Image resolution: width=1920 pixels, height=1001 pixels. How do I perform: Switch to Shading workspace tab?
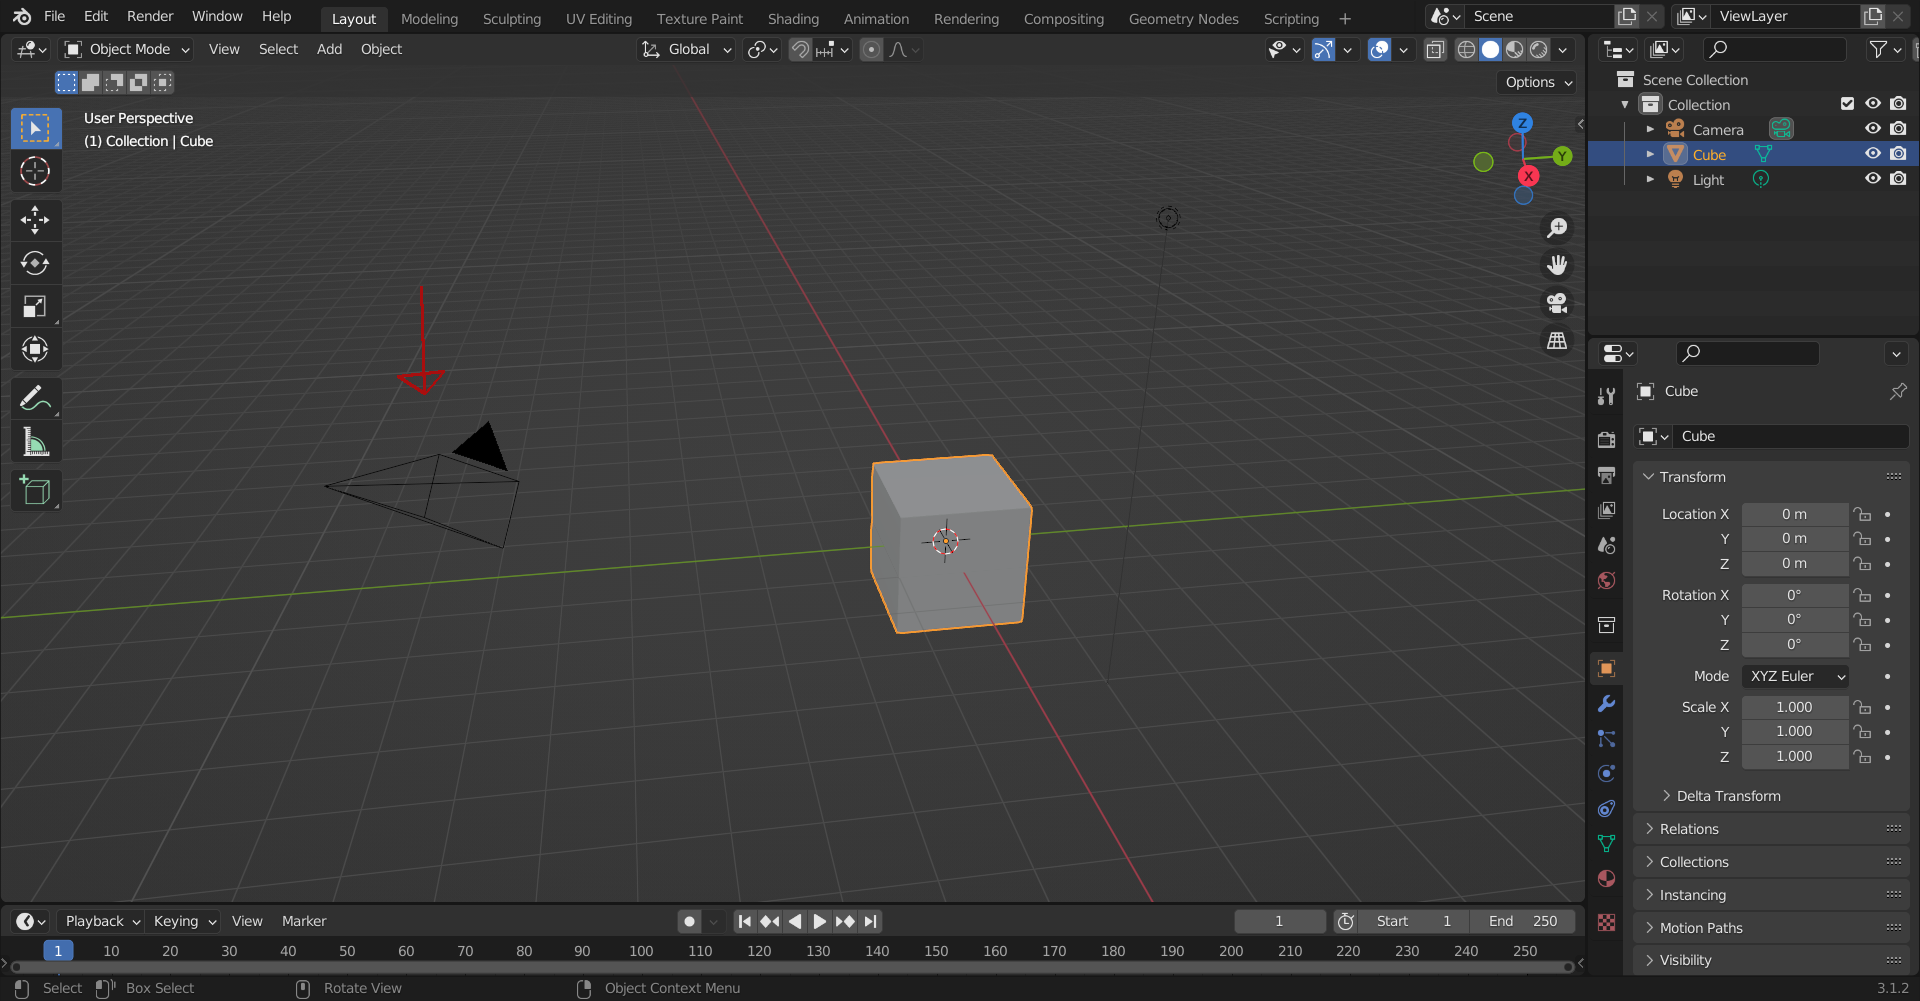tap(793, 18)
